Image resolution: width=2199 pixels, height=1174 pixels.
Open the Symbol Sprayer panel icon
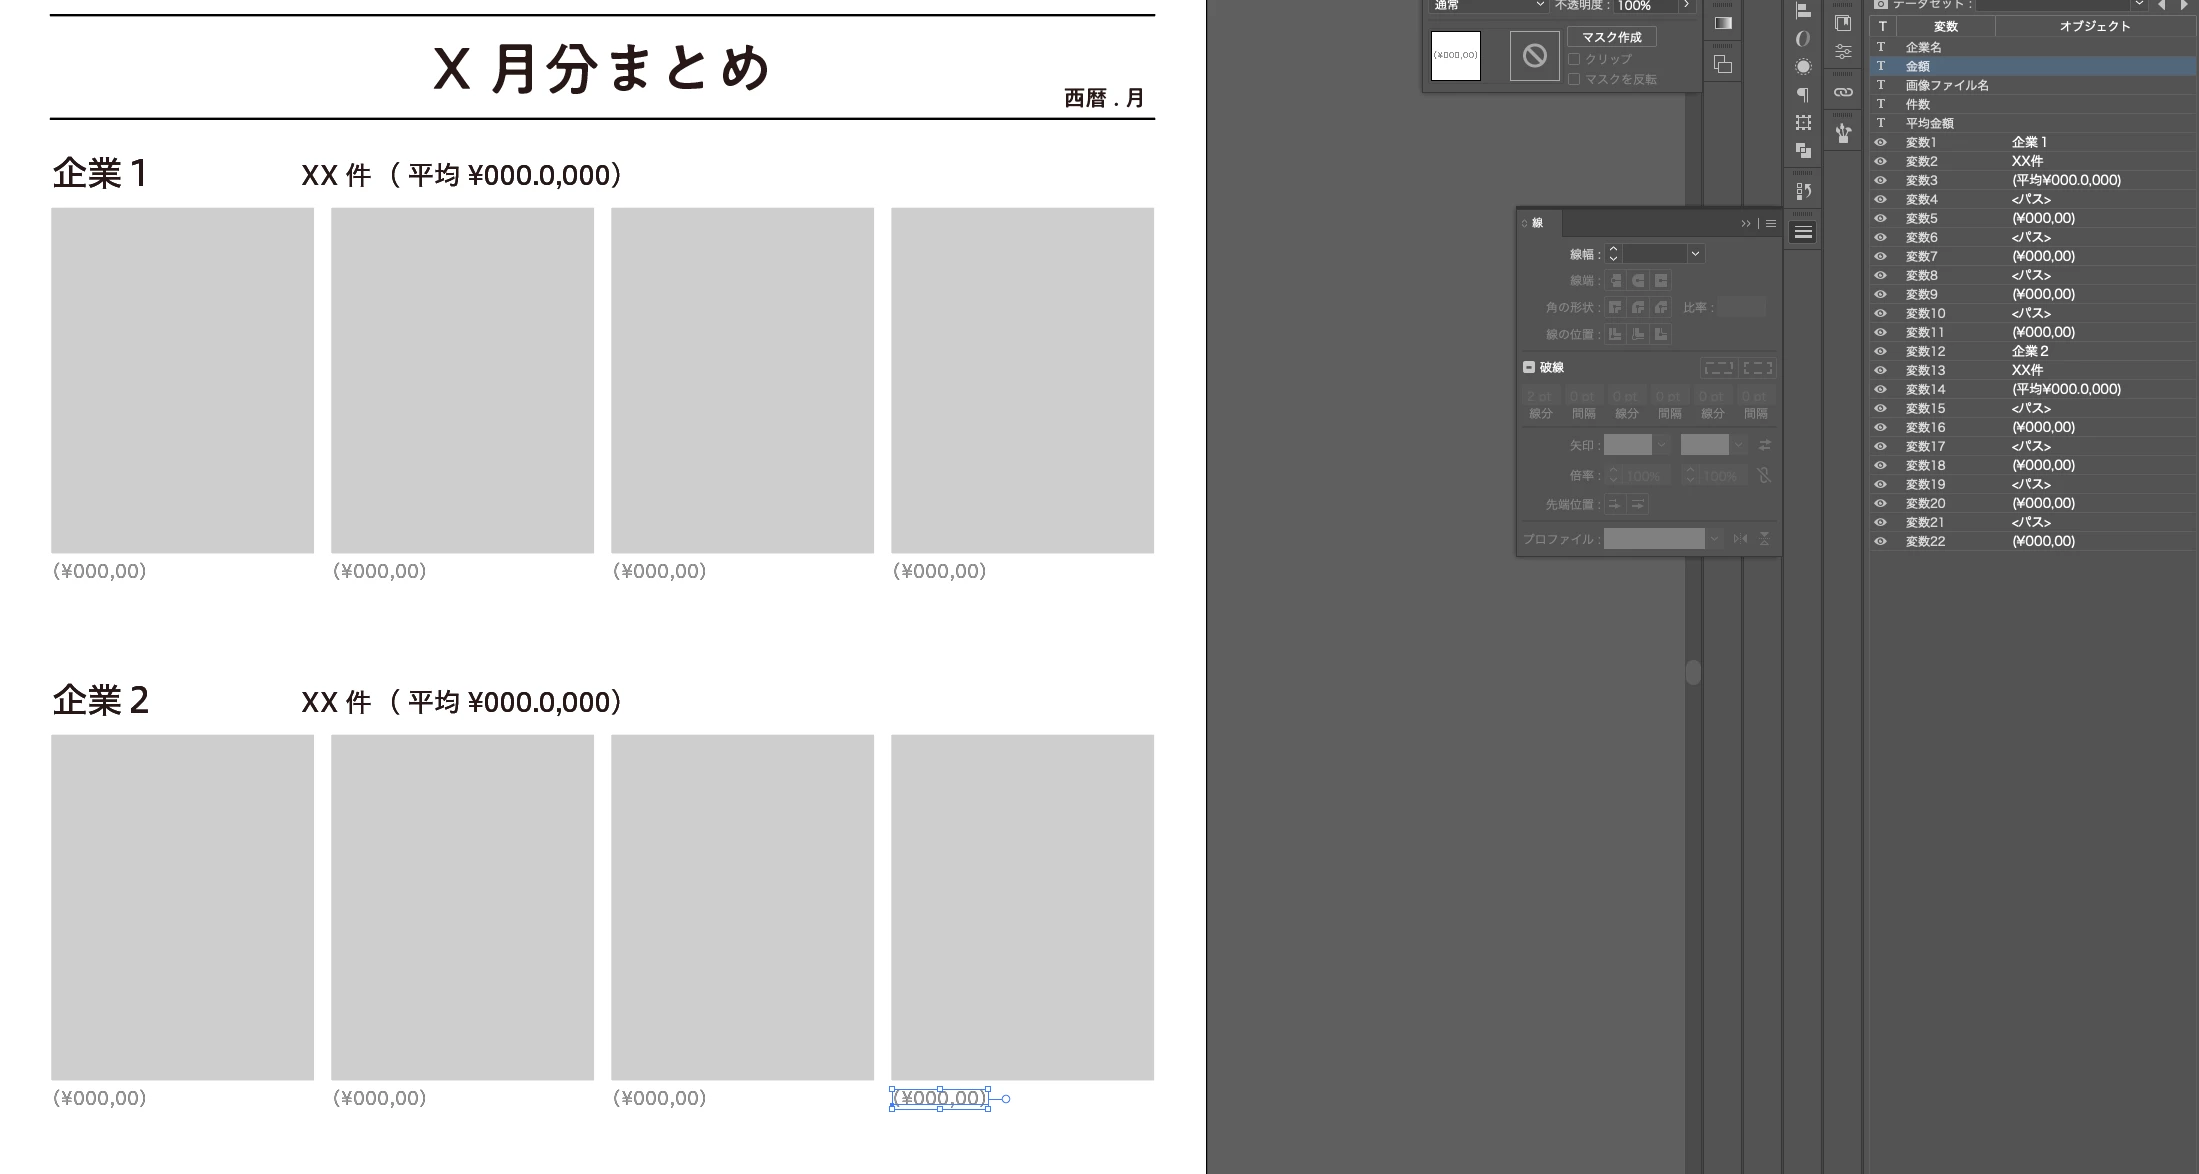[x=1843, y=133]
